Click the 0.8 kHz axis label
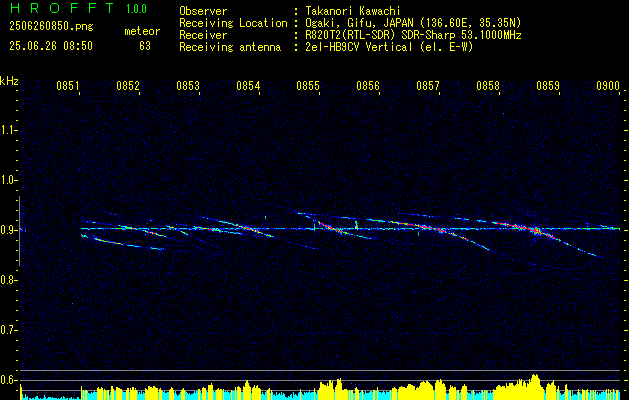This screenshot has width=629, height=400. [x=8, y=280]
